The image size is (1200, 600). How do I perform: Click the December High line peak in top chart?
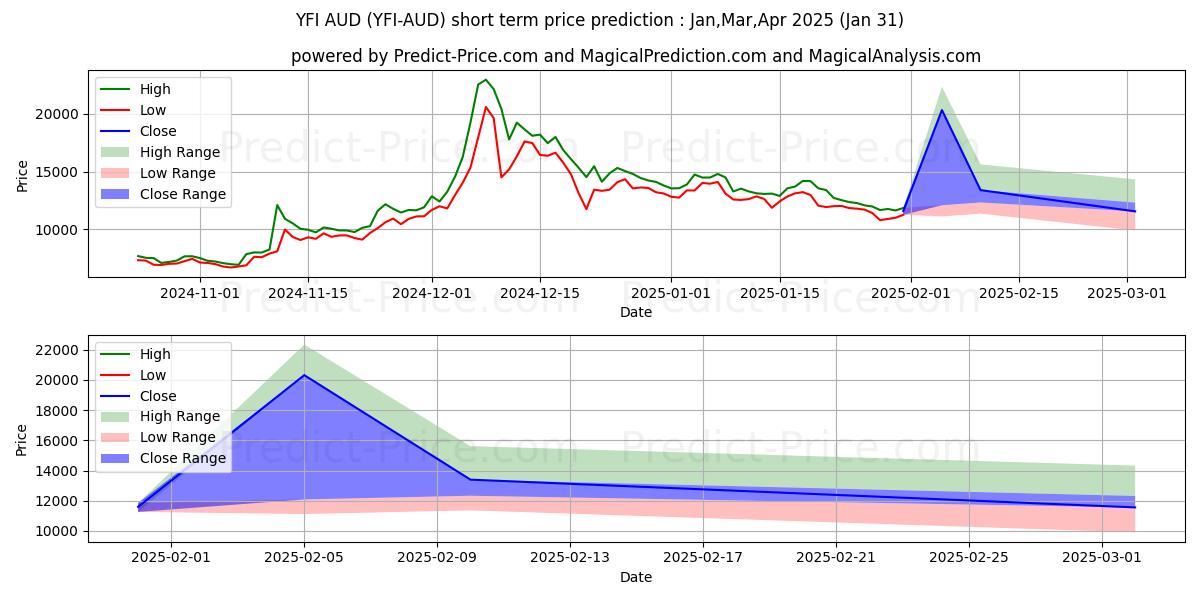coord(486,80)
